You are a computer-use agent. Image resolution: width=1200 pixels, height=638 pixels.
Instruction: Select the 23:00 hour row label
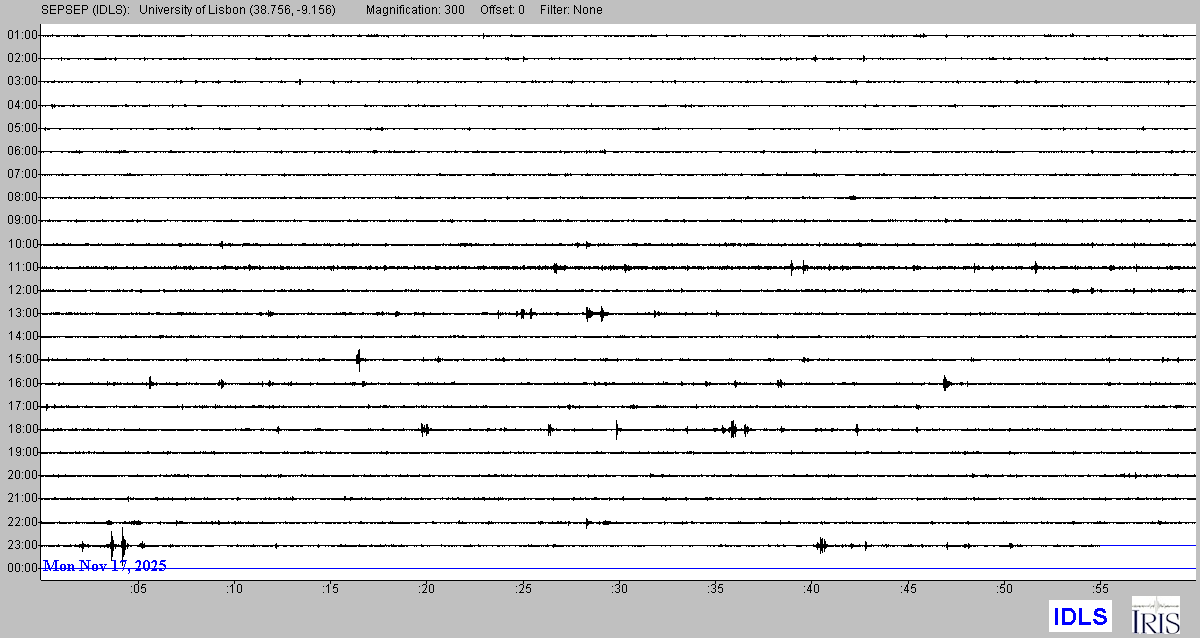click(x=22, y=545)
